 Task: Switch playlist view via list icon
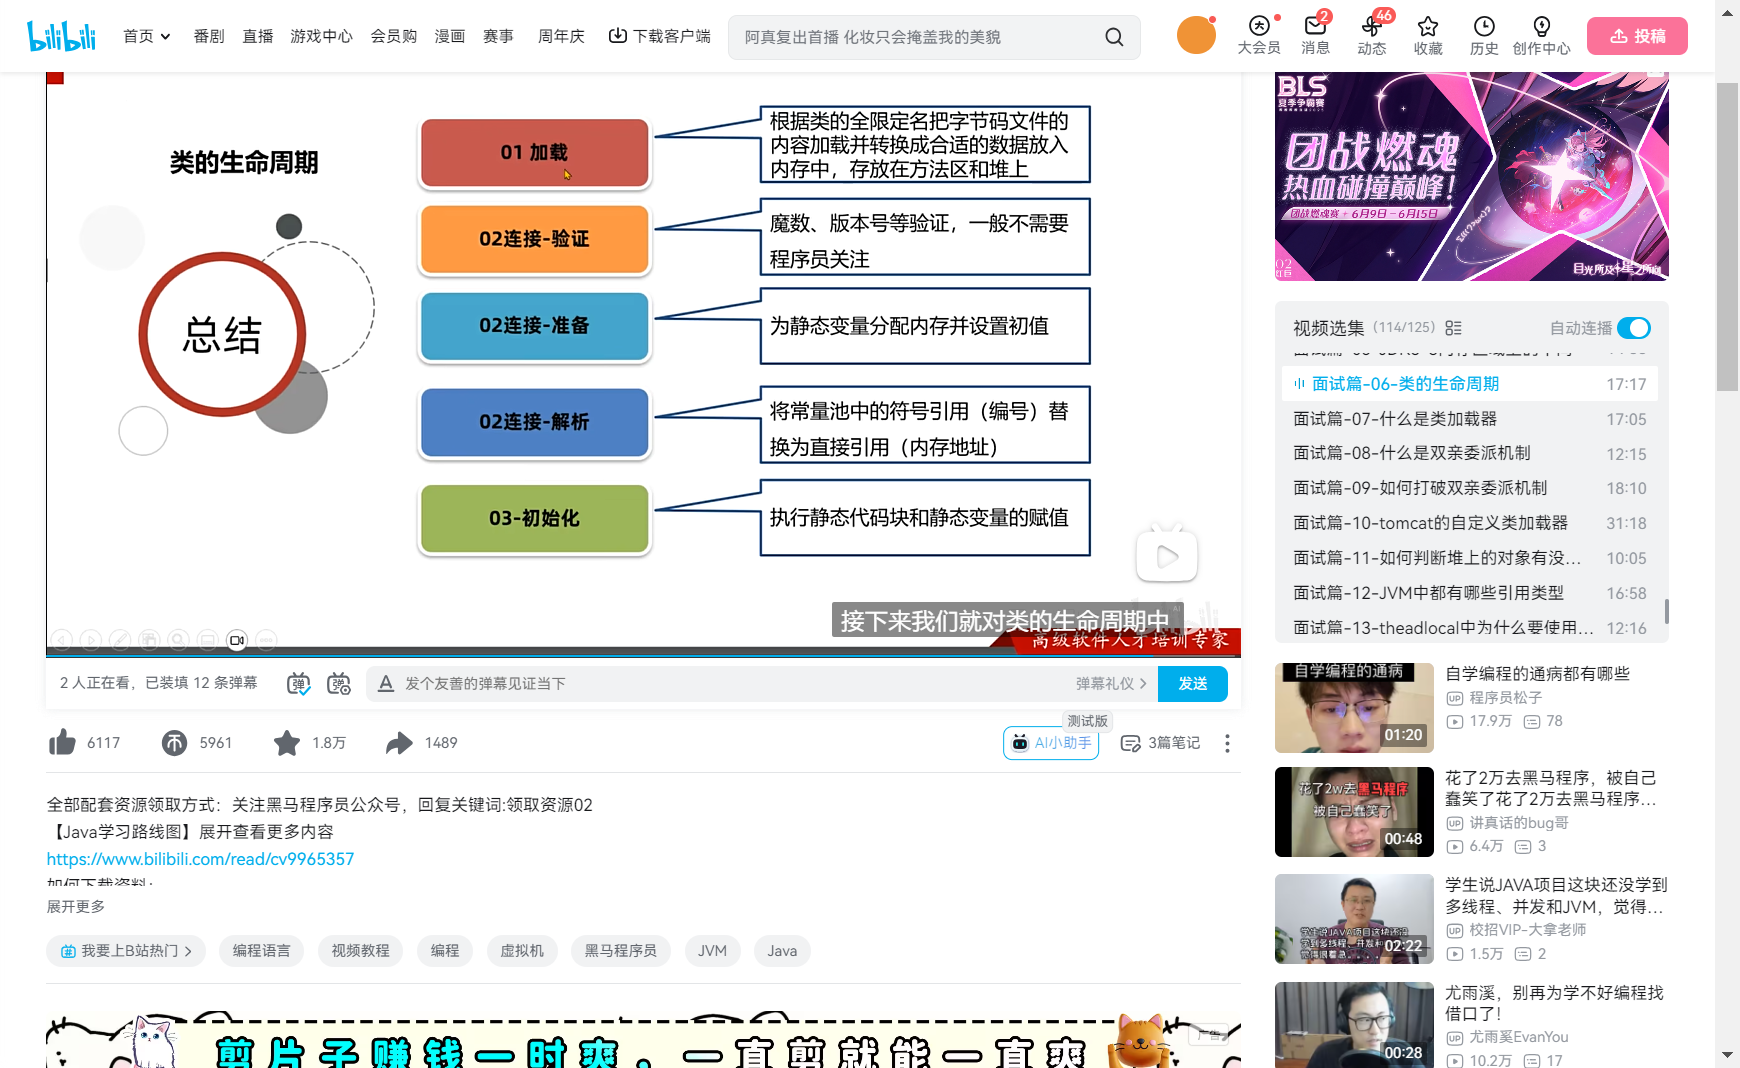pyautogui.click(x=1454, y=328)
